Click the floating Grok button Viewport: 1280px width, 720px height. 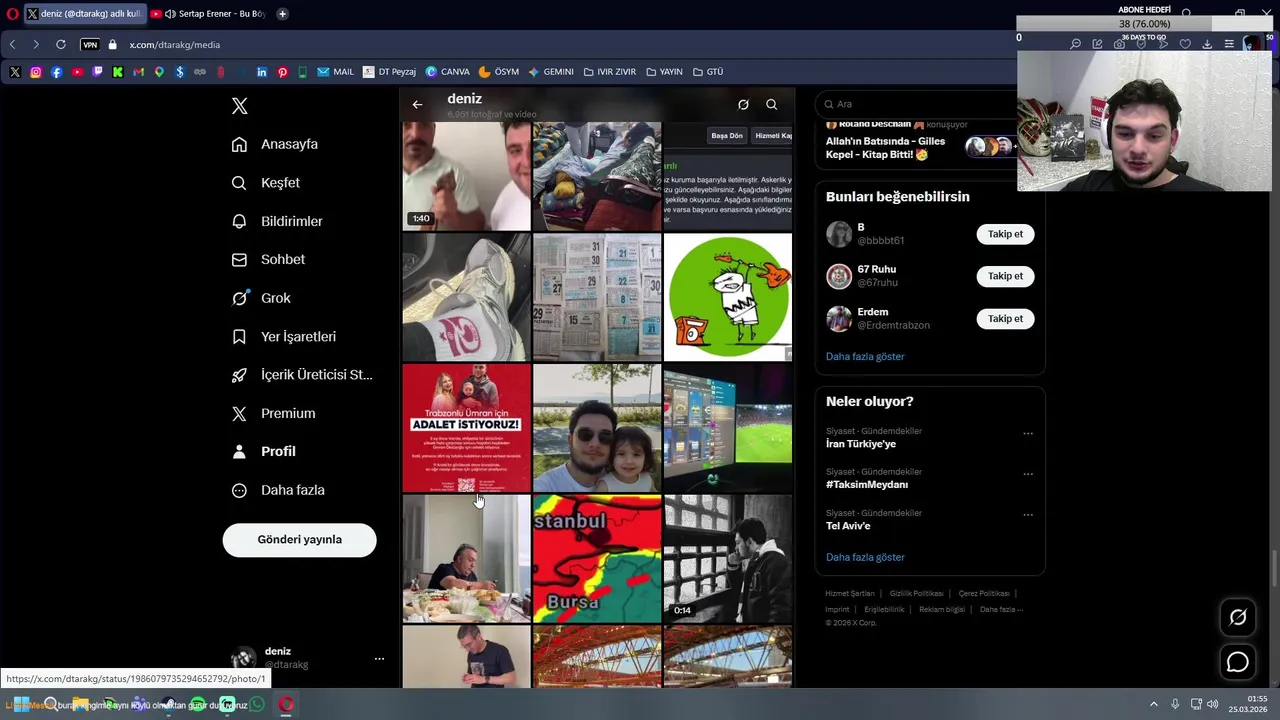click(x=1238, y=618)
